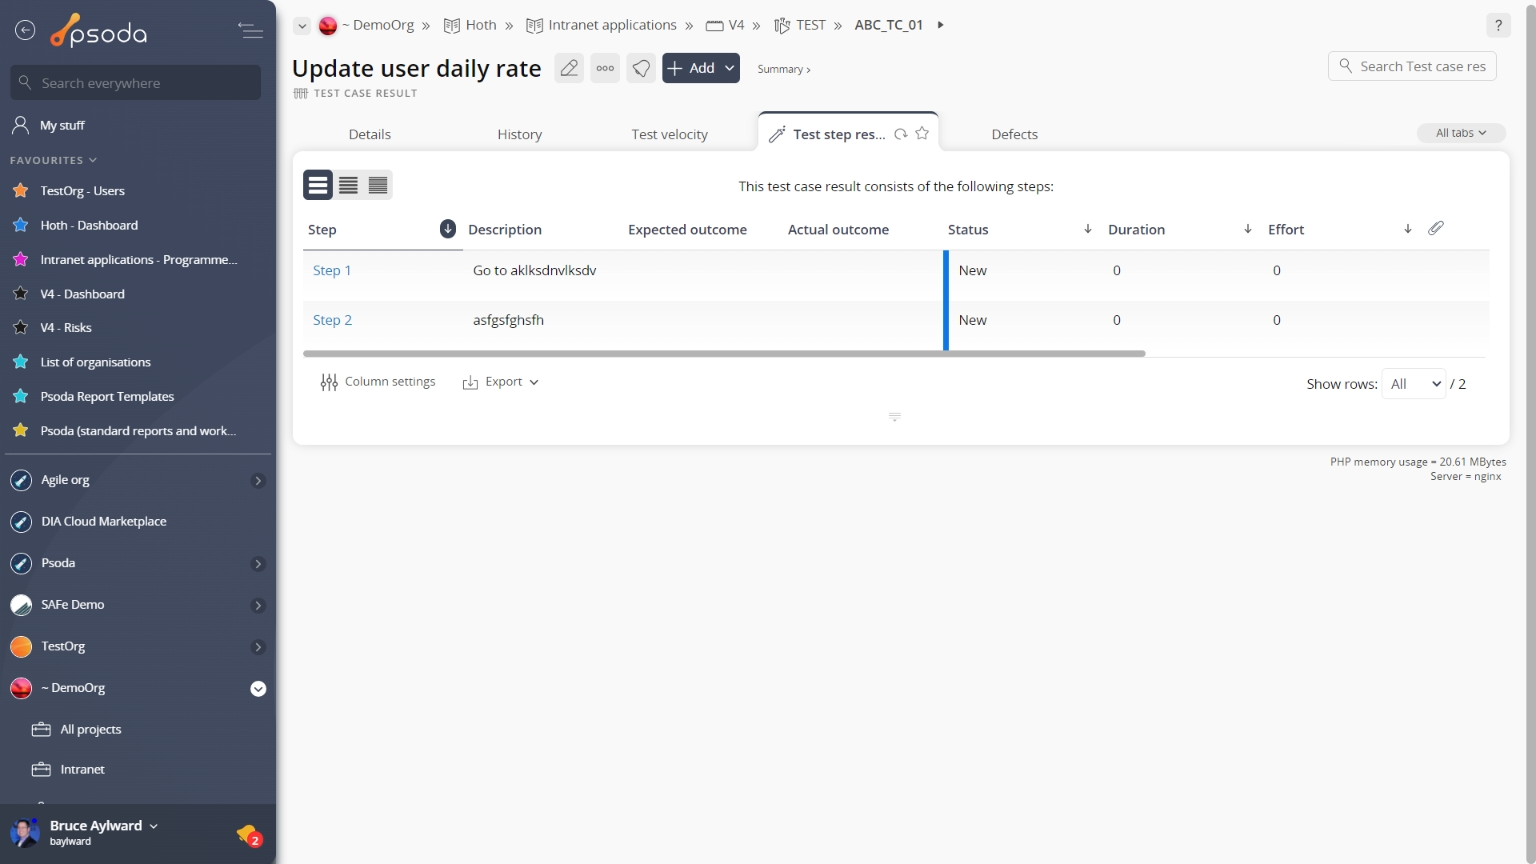Viewport: 1536px width, 864px height.
Task: Collapse the sidebar with the menu toggle icon
Action: click(x=250, y=31)
